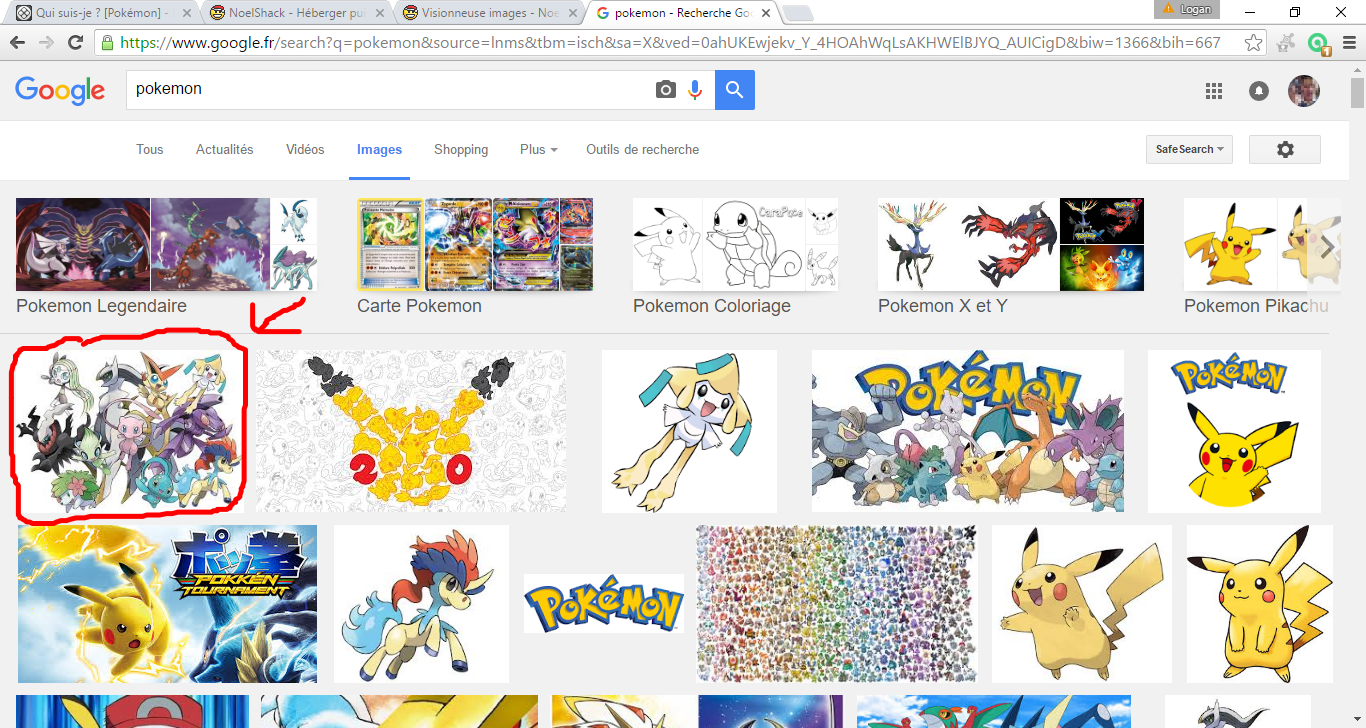Click inside the pokemon search box

[x=390, y=89]
